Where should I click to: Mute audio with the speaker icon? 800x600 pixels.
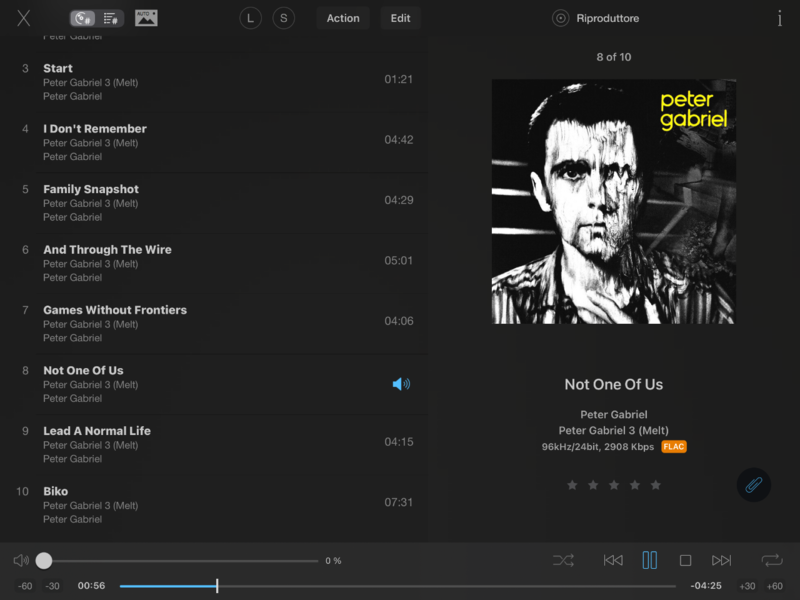click(x=21, y=561)
